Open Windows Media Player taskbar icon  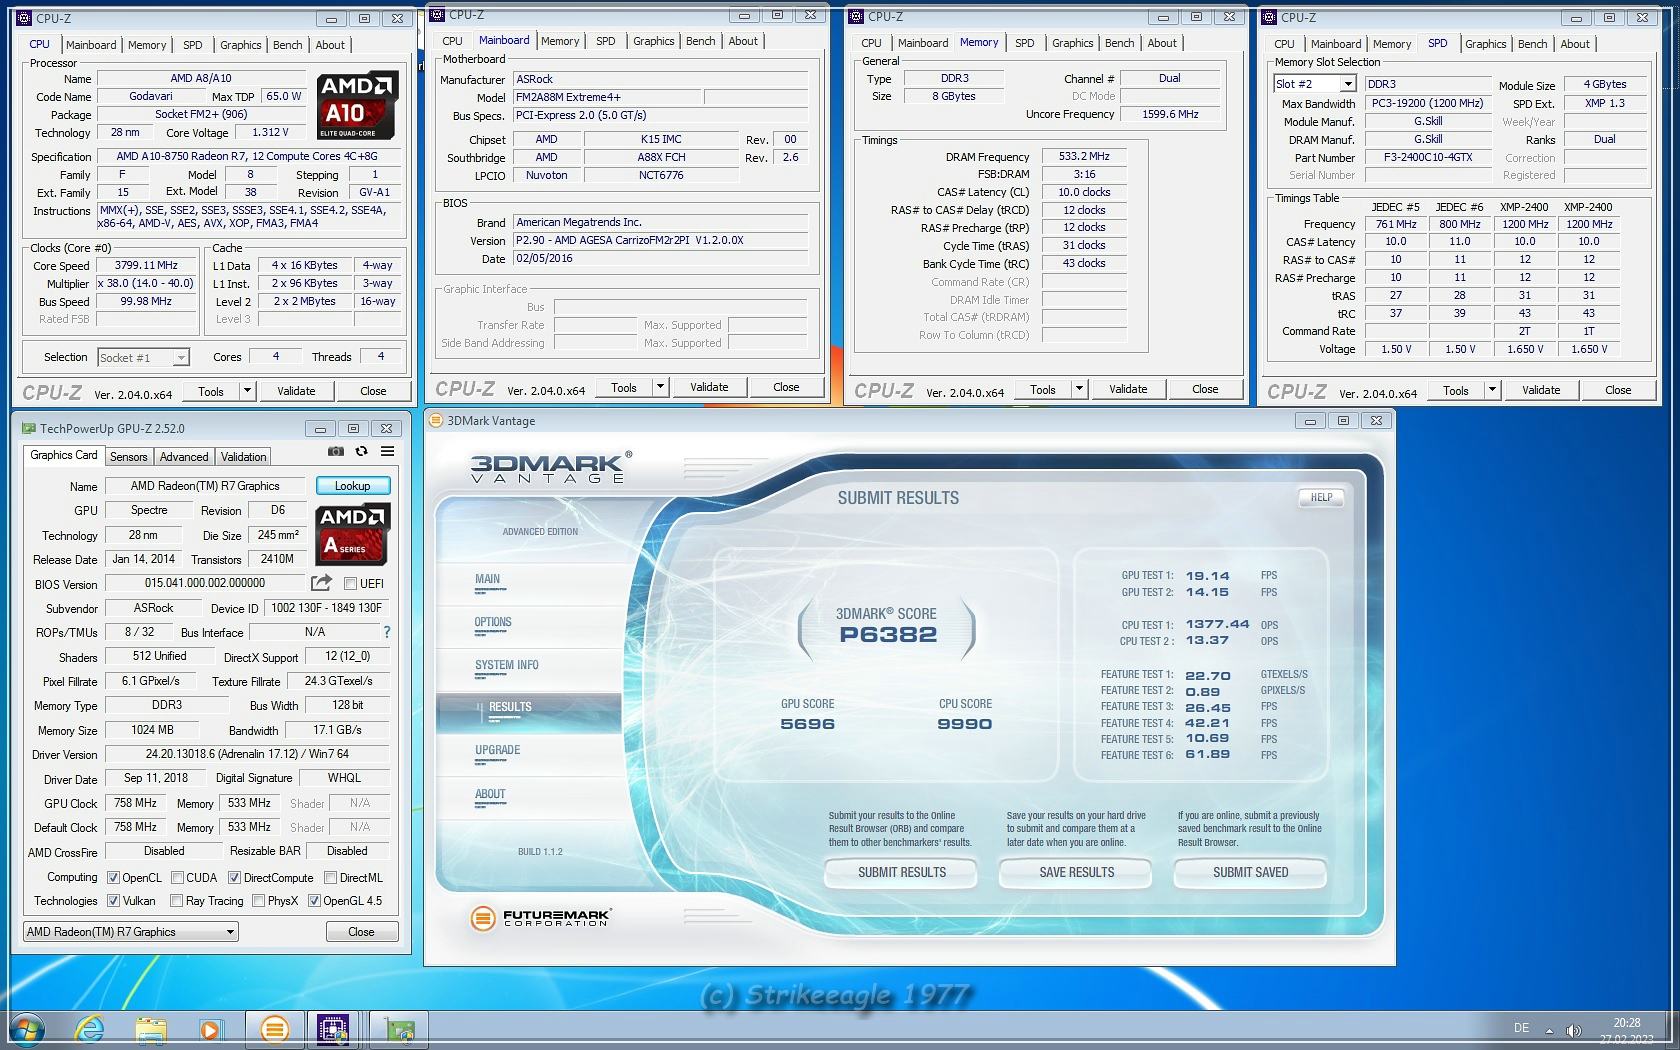coord(210,1029)
